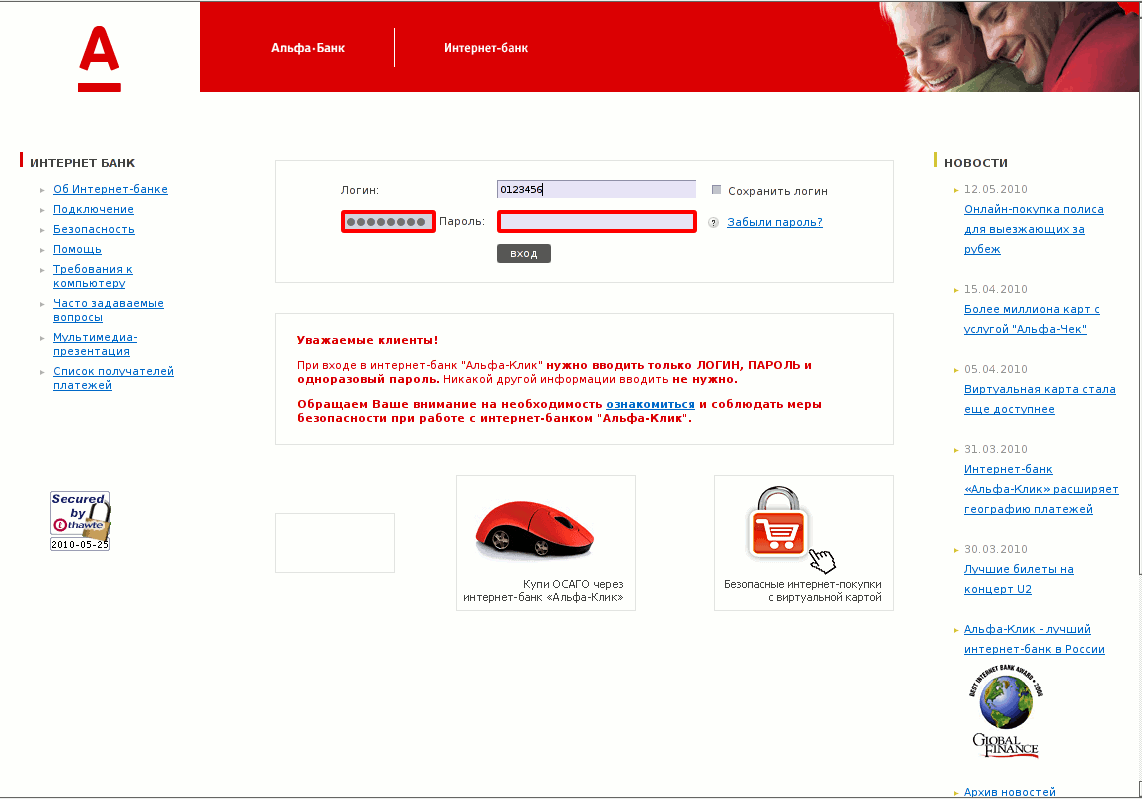Open news Виртуальная карта стала еще доступнее

click(1039, 399)
